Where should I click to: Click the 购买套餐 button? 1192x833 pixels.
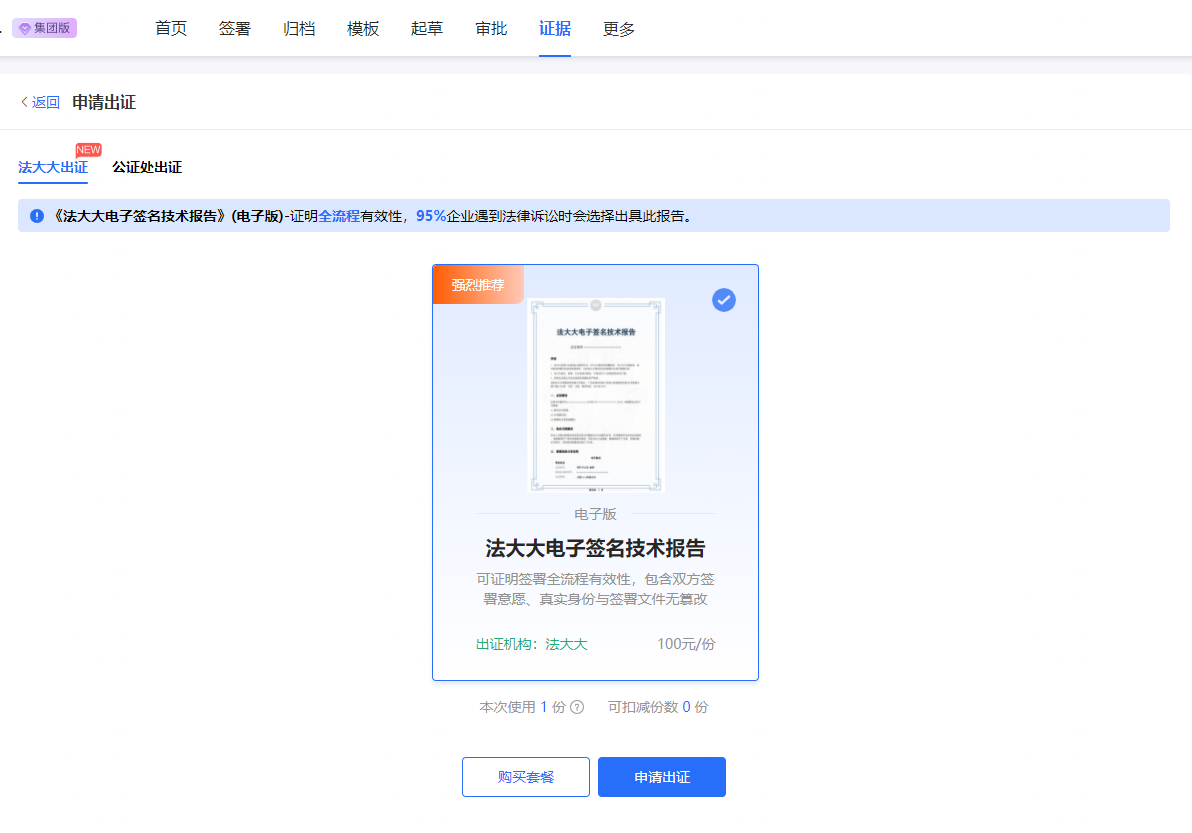pos(526,777)
